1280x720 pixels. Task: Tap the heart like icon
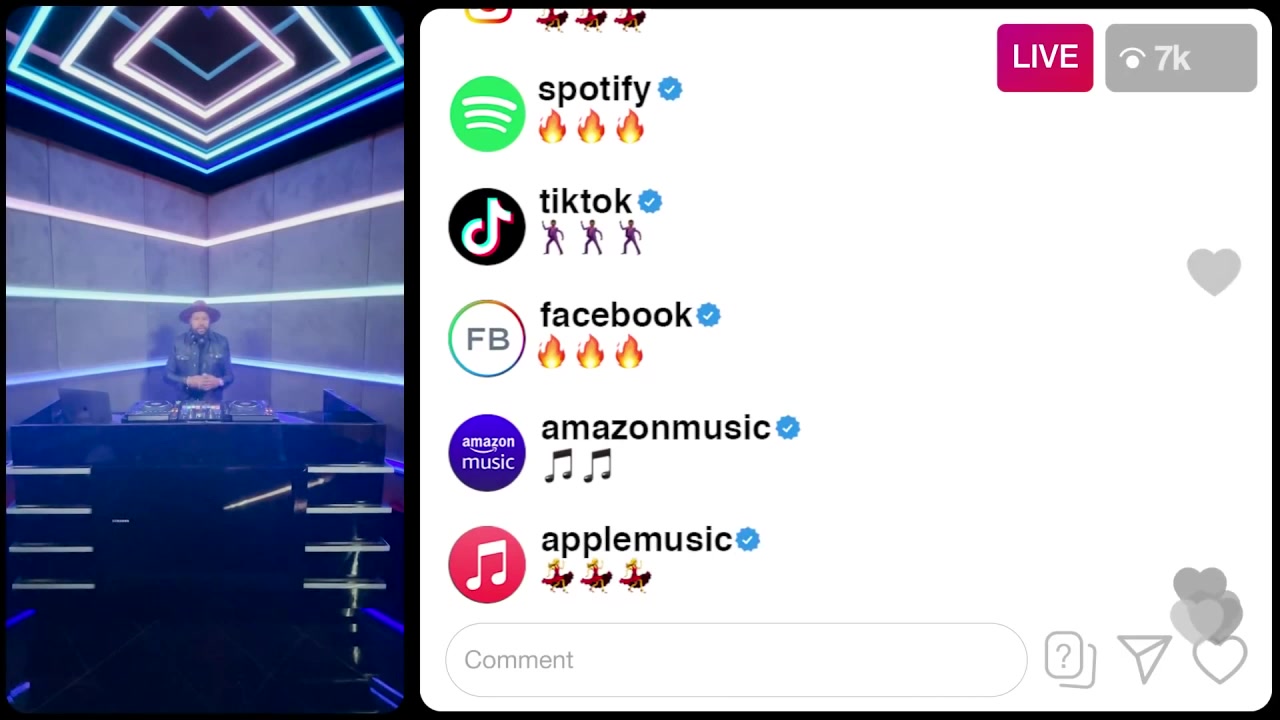[1220, 660]
